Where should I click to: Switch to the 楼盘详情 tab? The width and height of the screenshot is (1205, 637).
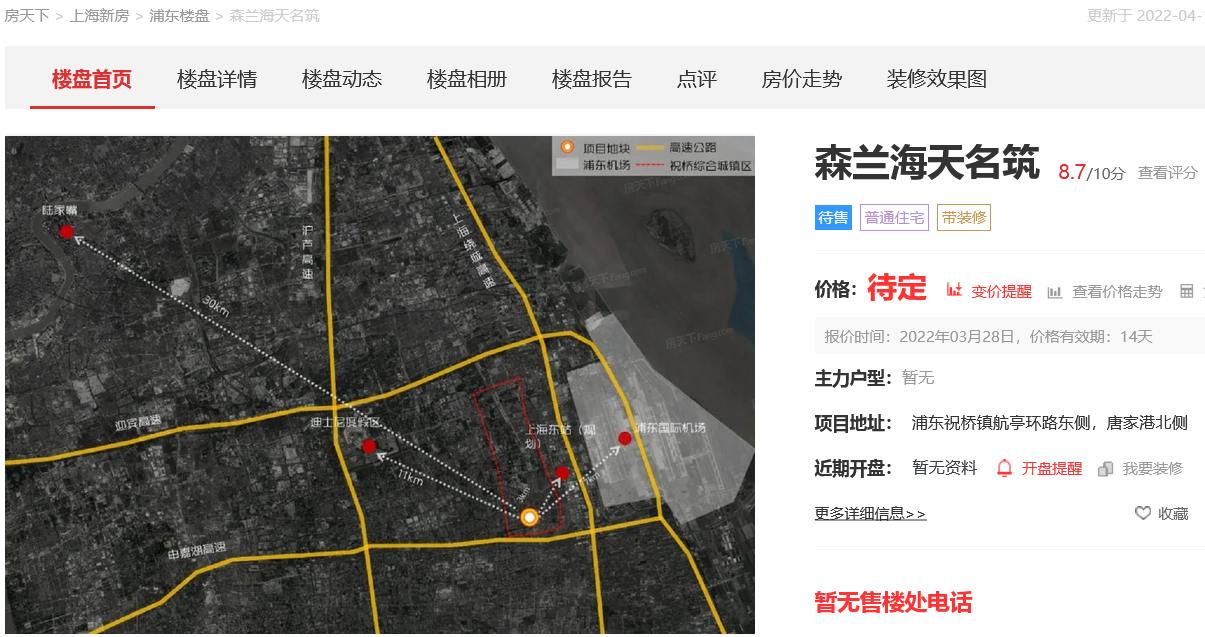pos(217,79)
